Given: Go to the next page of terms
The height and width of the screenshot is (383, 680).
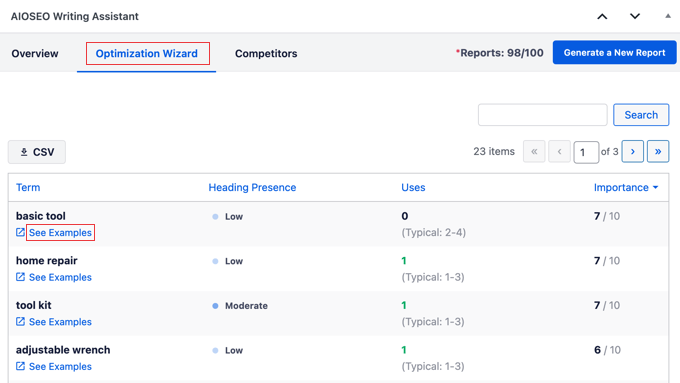Looking at the screenshot, I should click(x=633, y=151).
